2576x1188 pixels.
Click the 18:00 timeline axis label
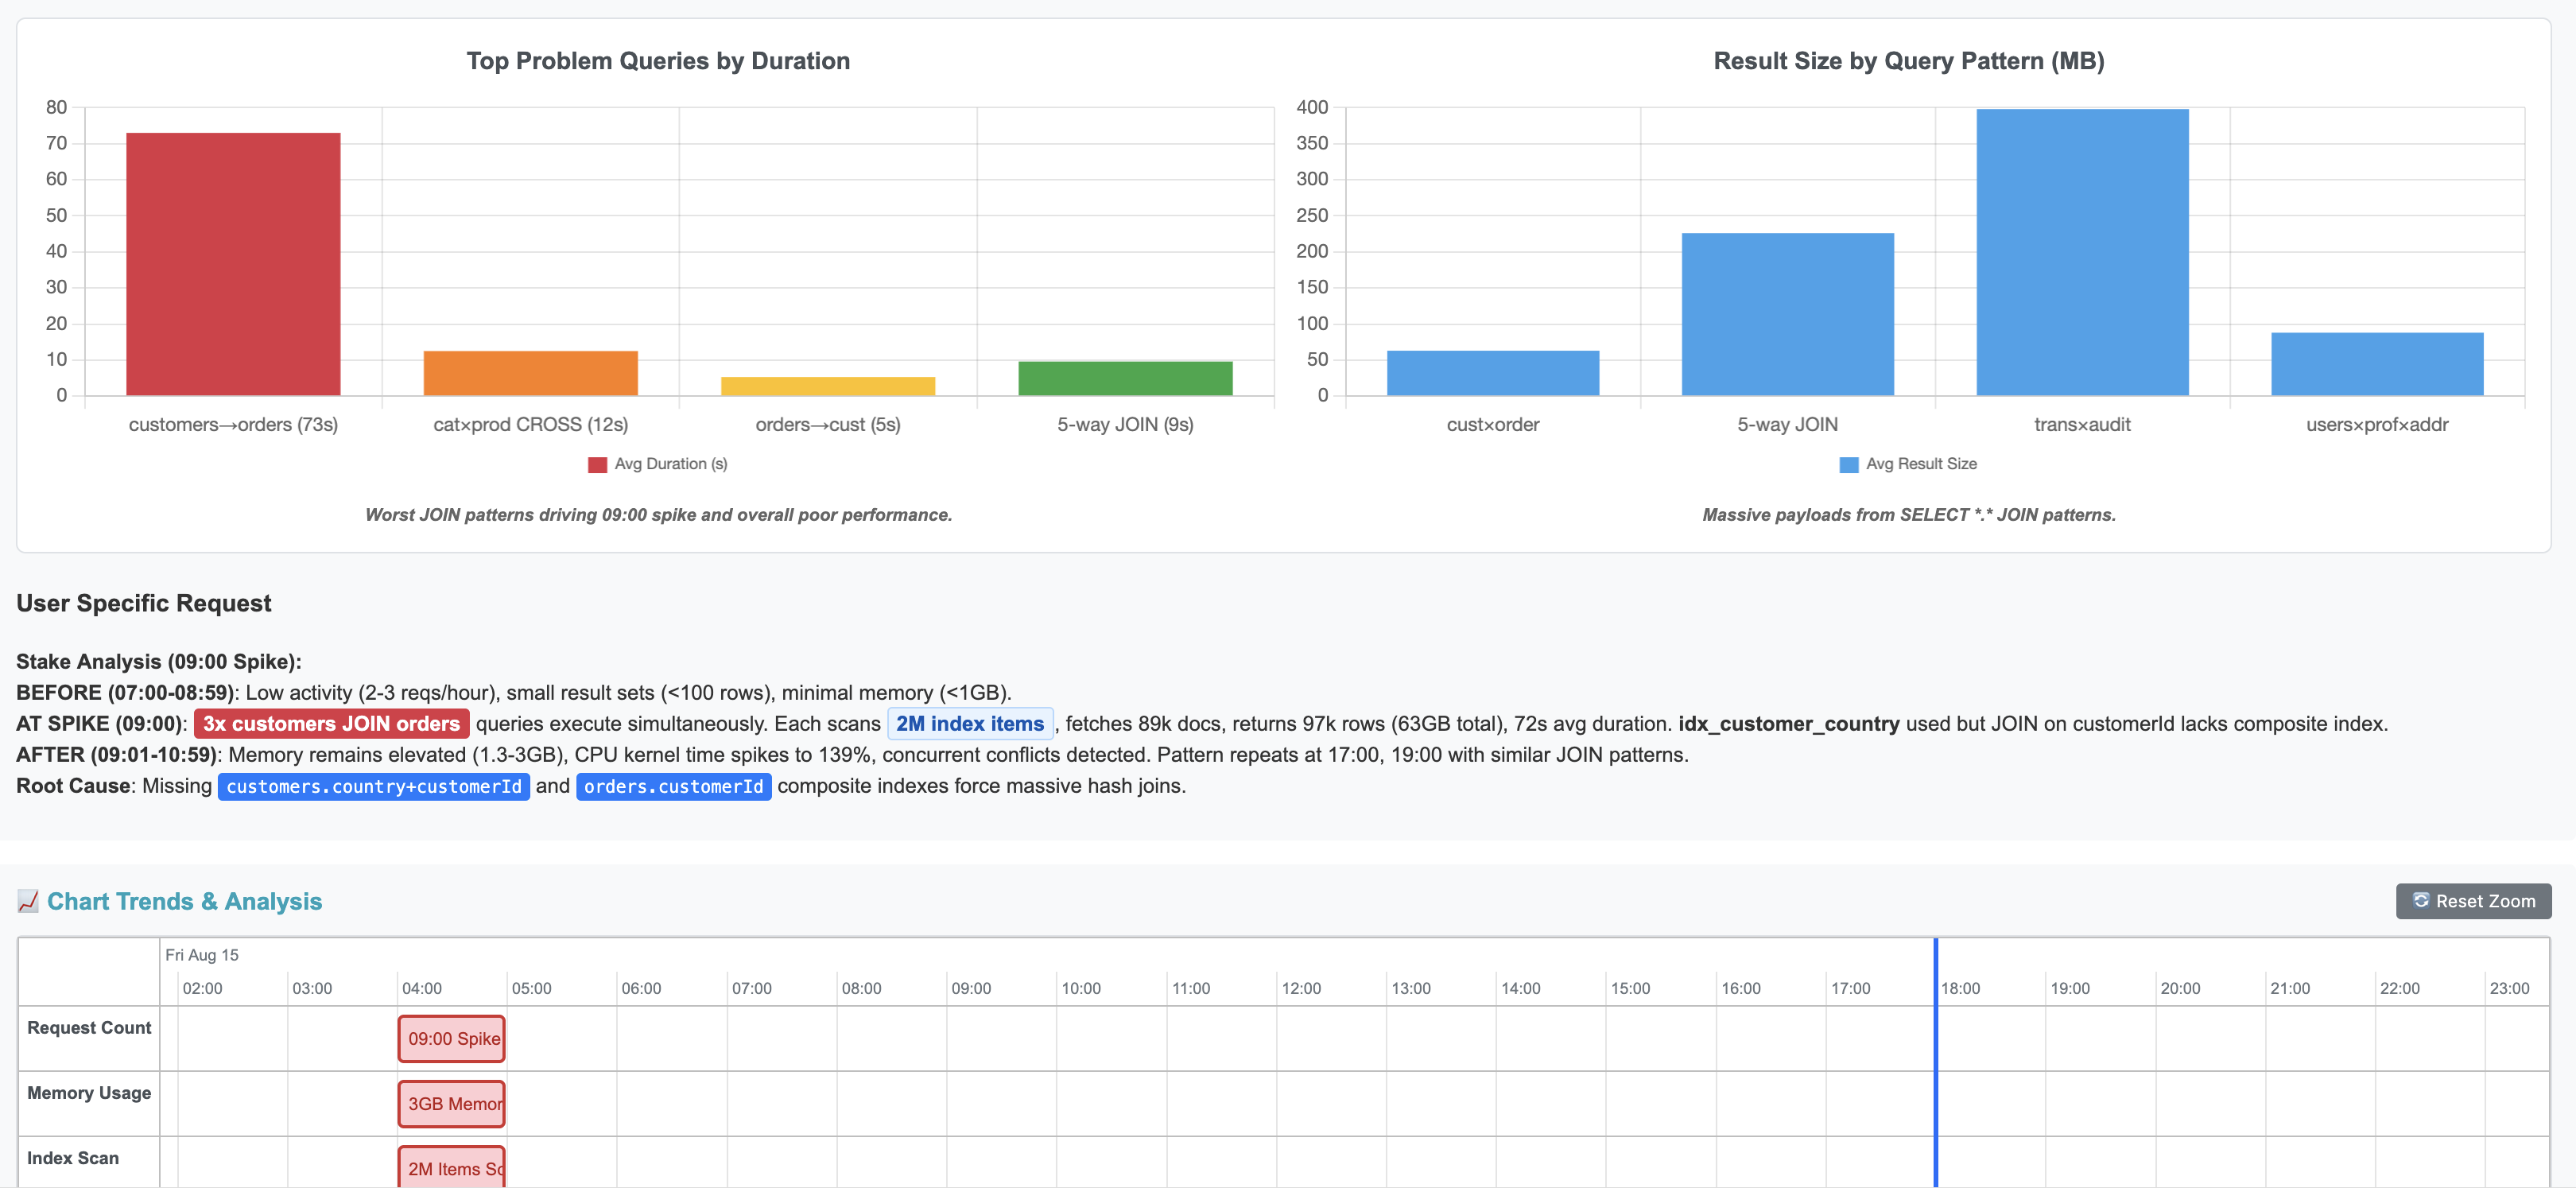pos(1960,988)
